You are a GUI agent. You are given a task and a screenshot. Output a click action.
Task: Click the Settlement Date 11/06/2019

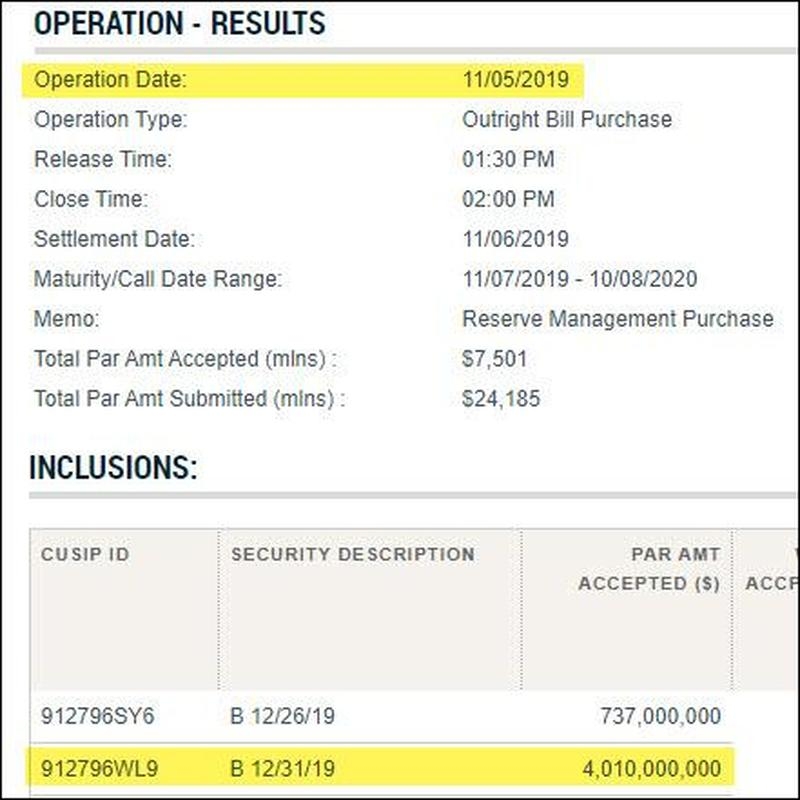(515, 240)
